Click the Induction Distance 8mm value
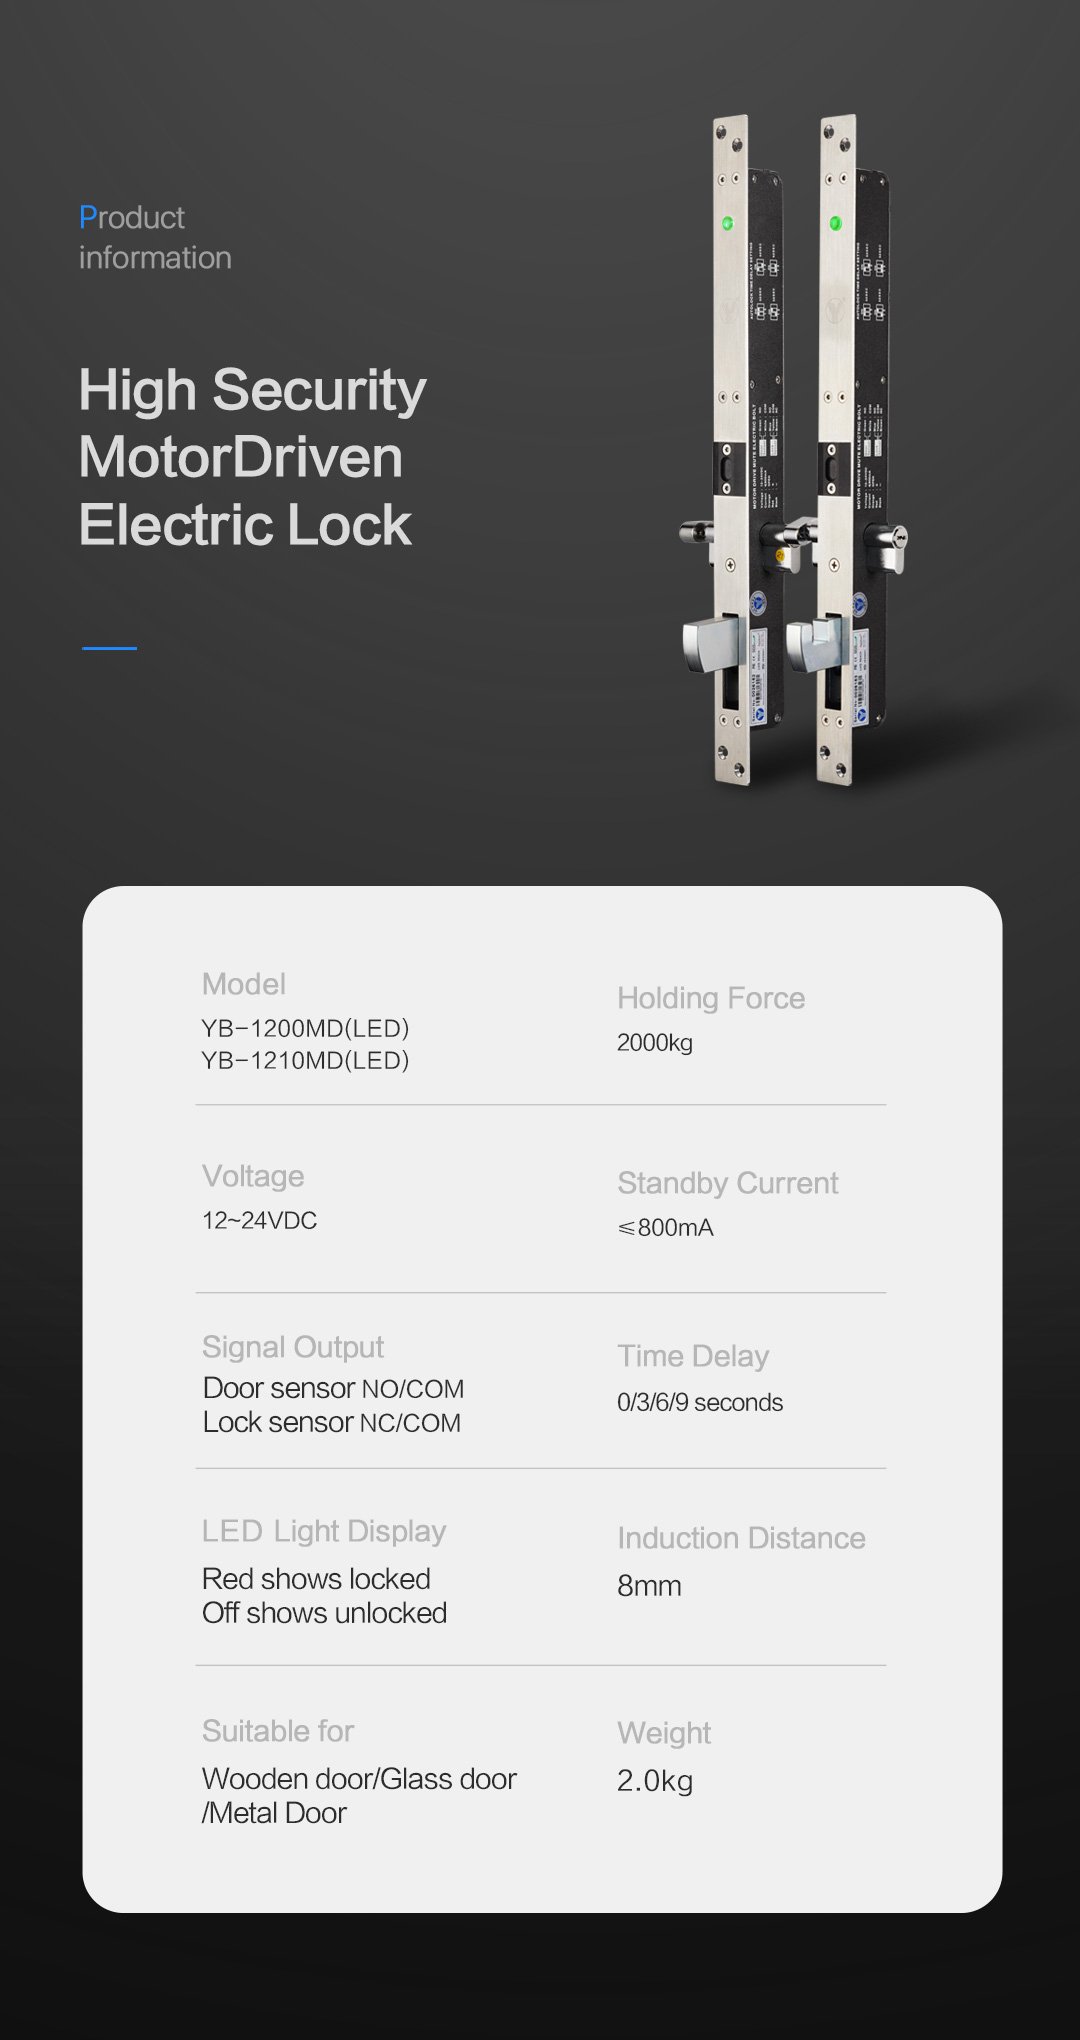 [x=649, y=1585]
